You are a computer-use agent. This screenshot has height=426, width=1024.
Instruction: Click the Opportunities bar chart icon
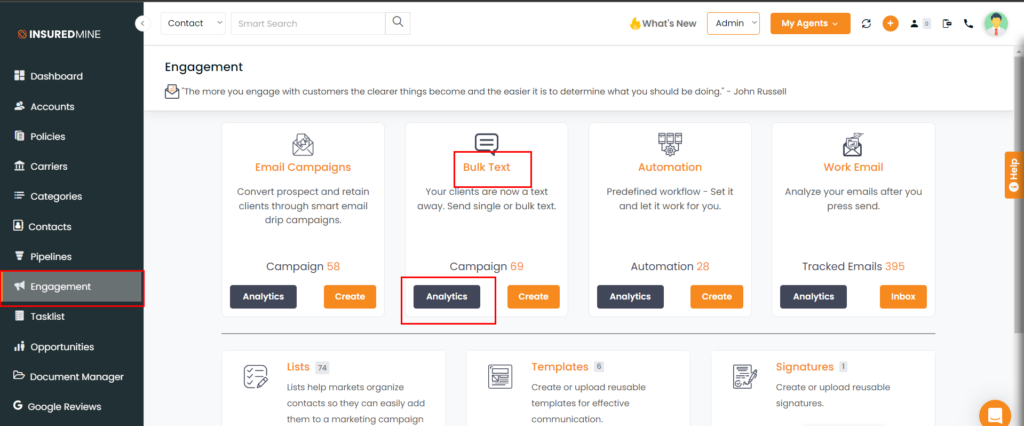click(19, 346)
